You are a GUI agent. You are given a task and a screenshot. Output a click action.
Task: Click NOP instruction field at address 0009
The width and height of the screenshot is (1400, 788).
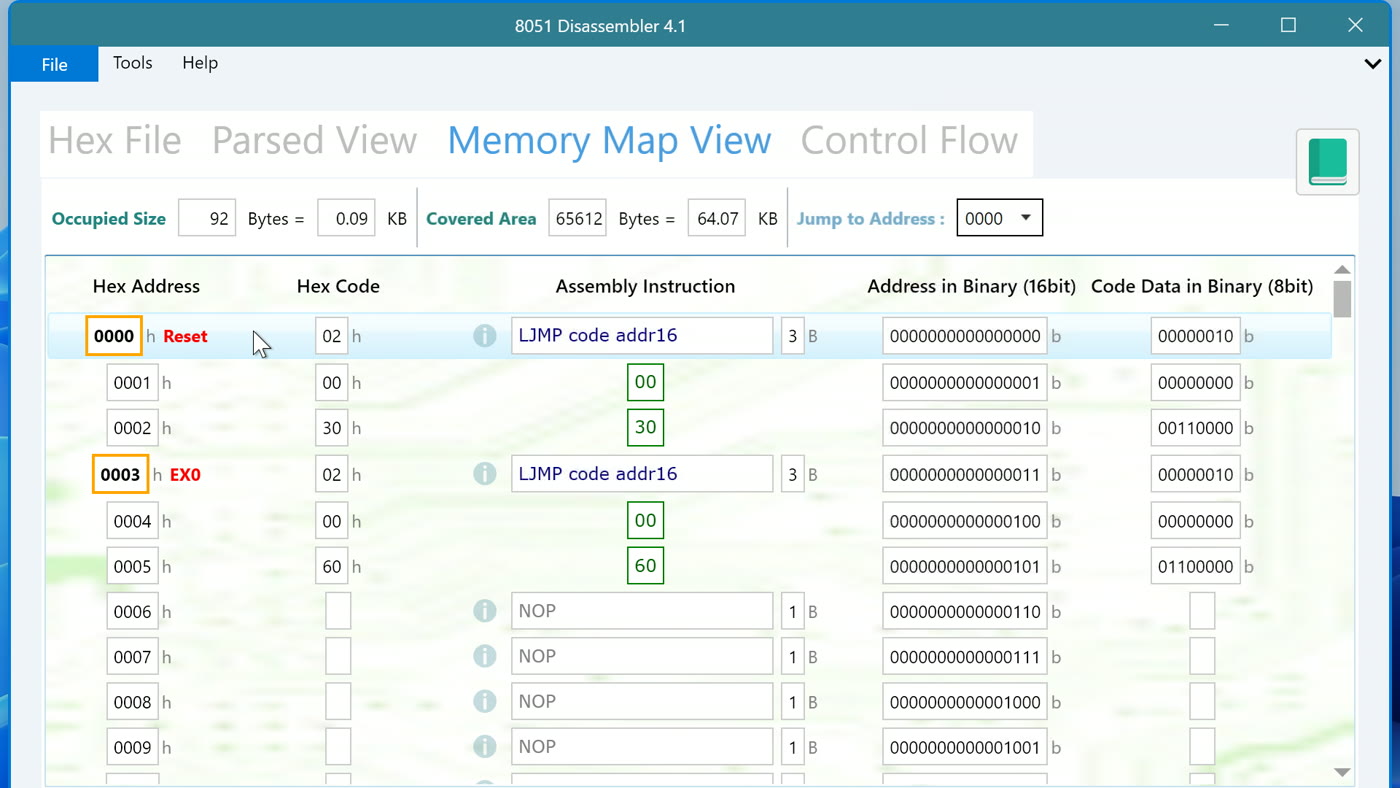(642, 747)
